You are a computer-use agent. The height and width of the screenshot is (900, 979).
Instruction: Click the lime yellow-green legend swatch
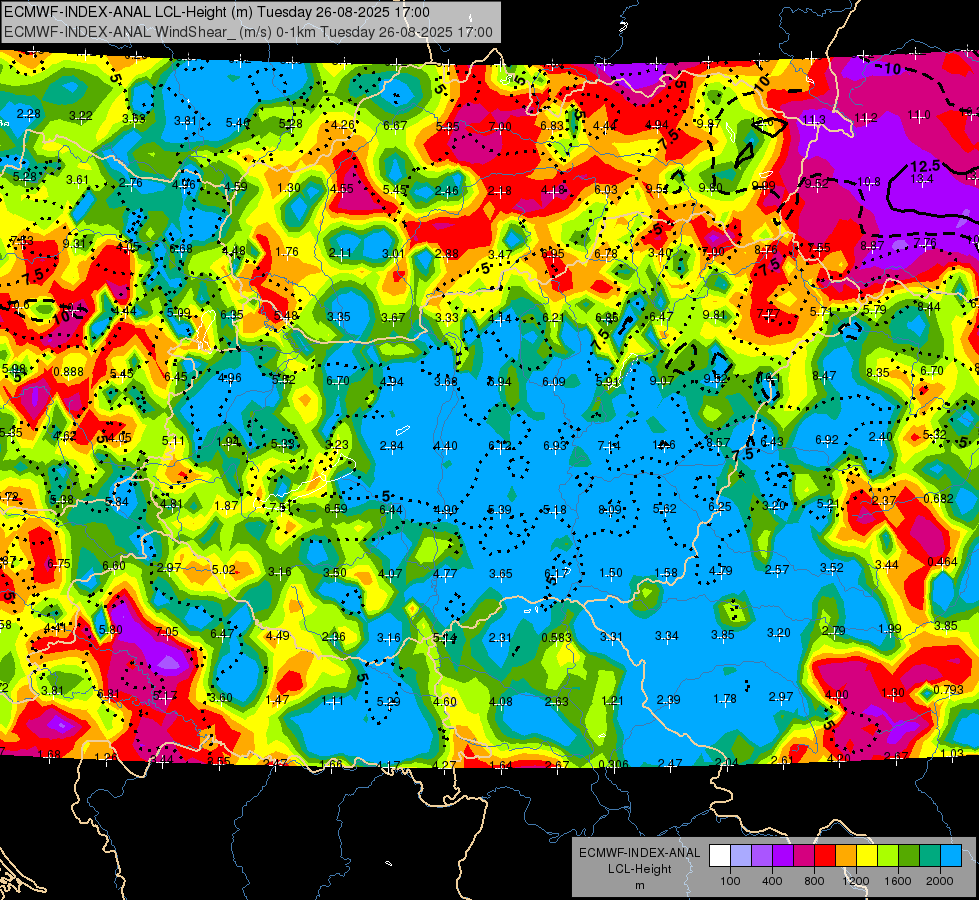888,855
